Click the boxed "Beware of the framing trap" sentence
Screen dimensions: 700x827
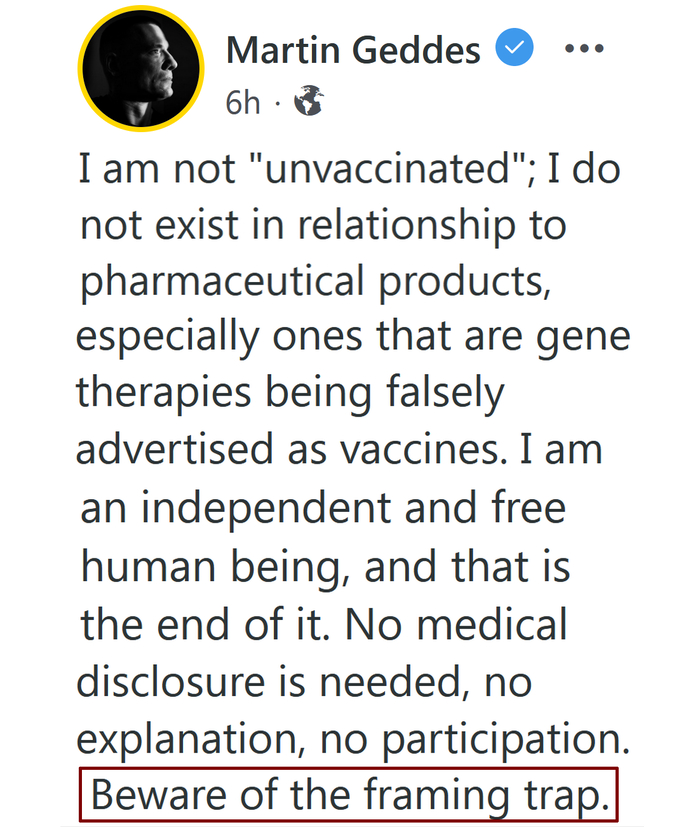tap(349, 795)
